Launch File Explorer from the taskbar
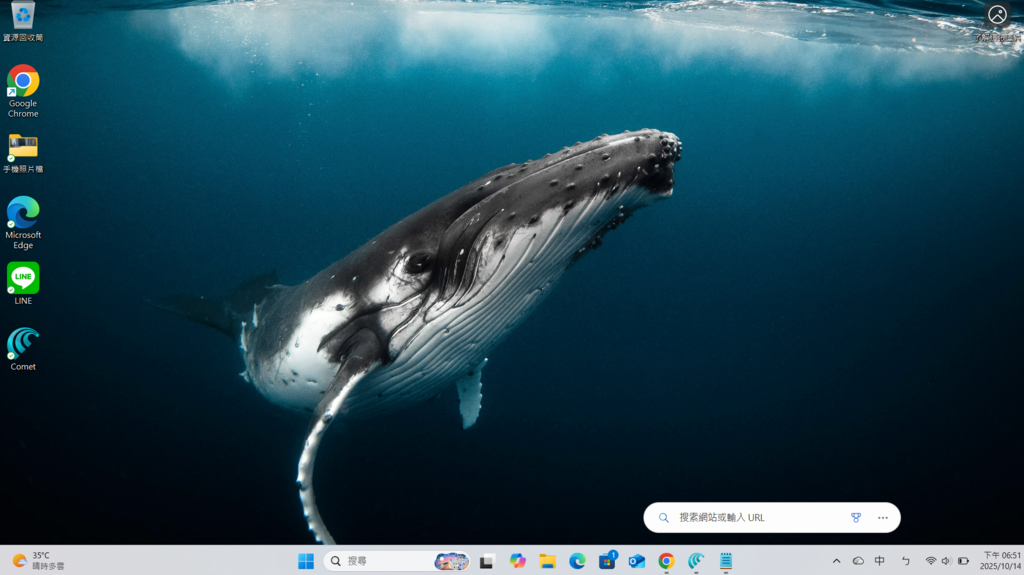This screenshot has height=575, width=1024. (547, 561)
